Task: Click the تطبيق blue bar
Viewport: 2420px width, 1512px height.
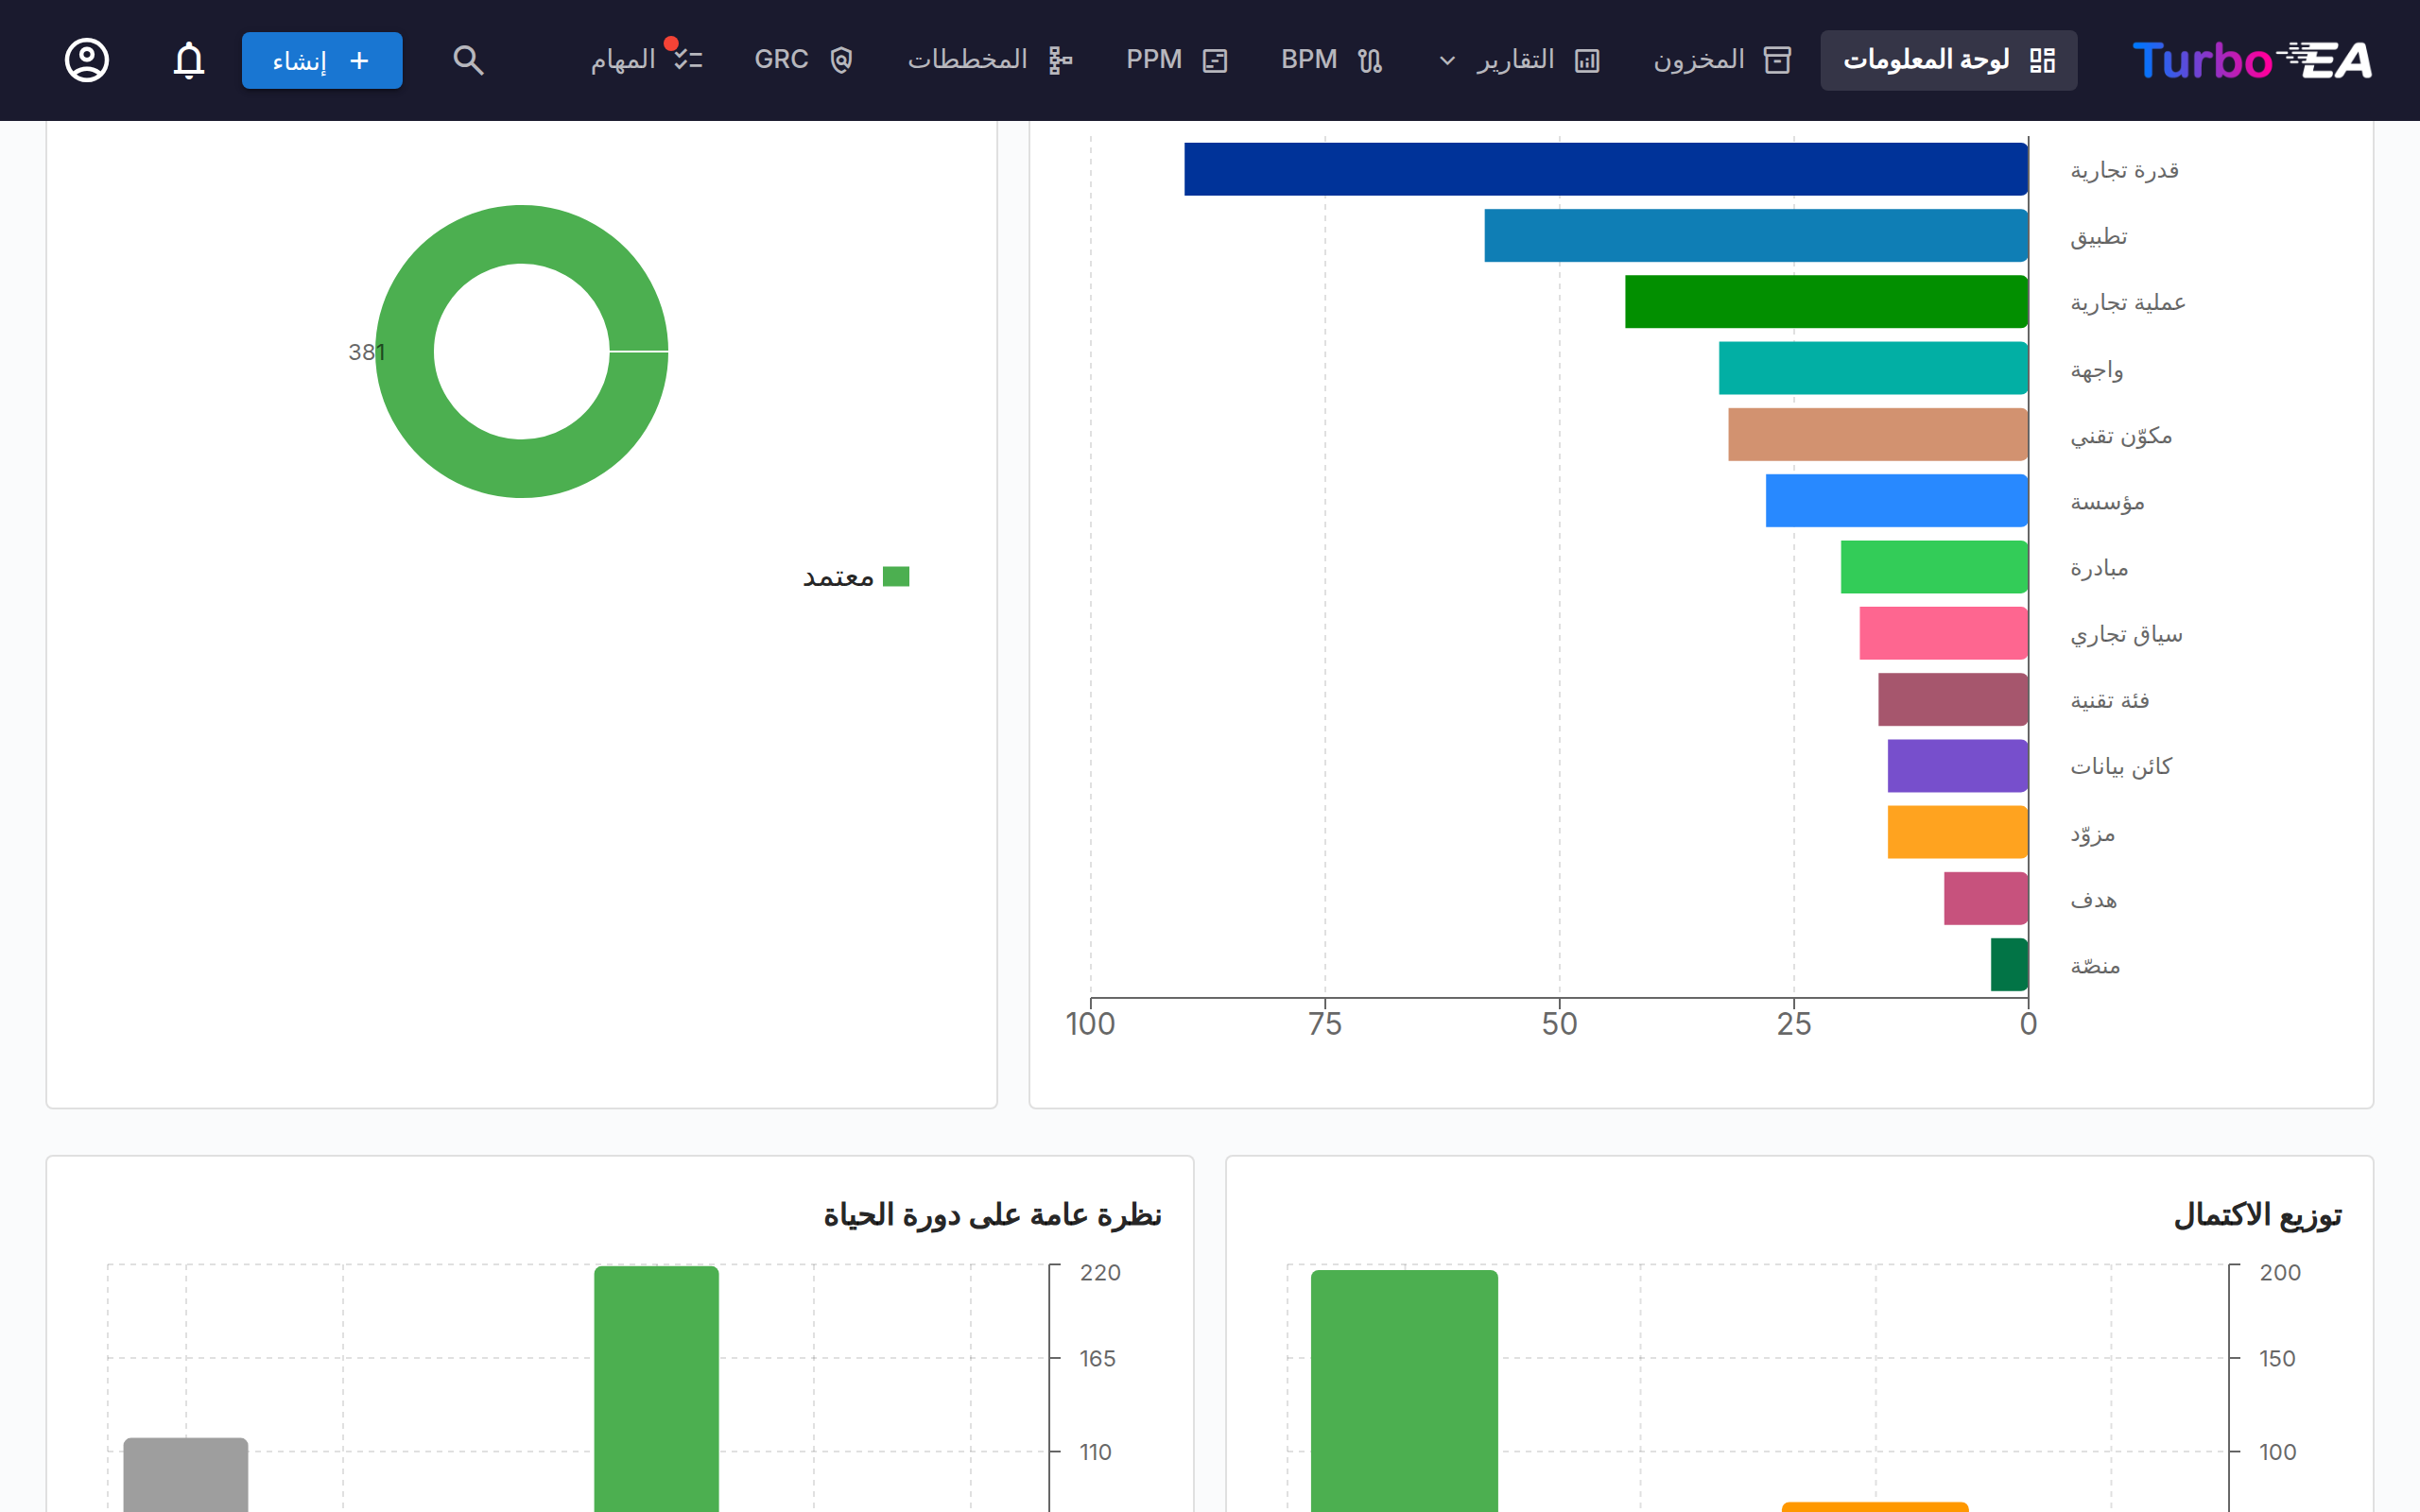Action: pos(1756,235)
